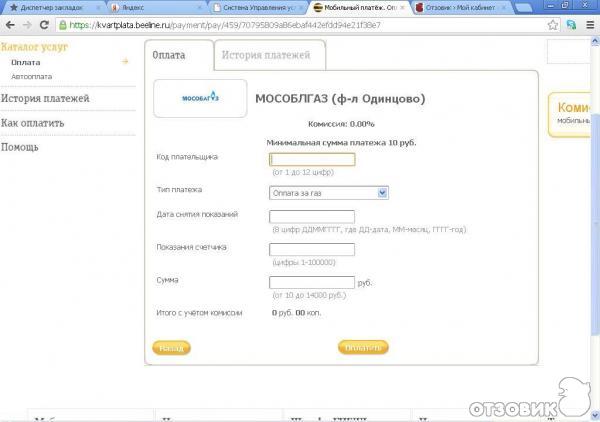This screenshot has height=422, width=600.
Task: Open Как оплатить in the sidebar
Action: point(34,123)
